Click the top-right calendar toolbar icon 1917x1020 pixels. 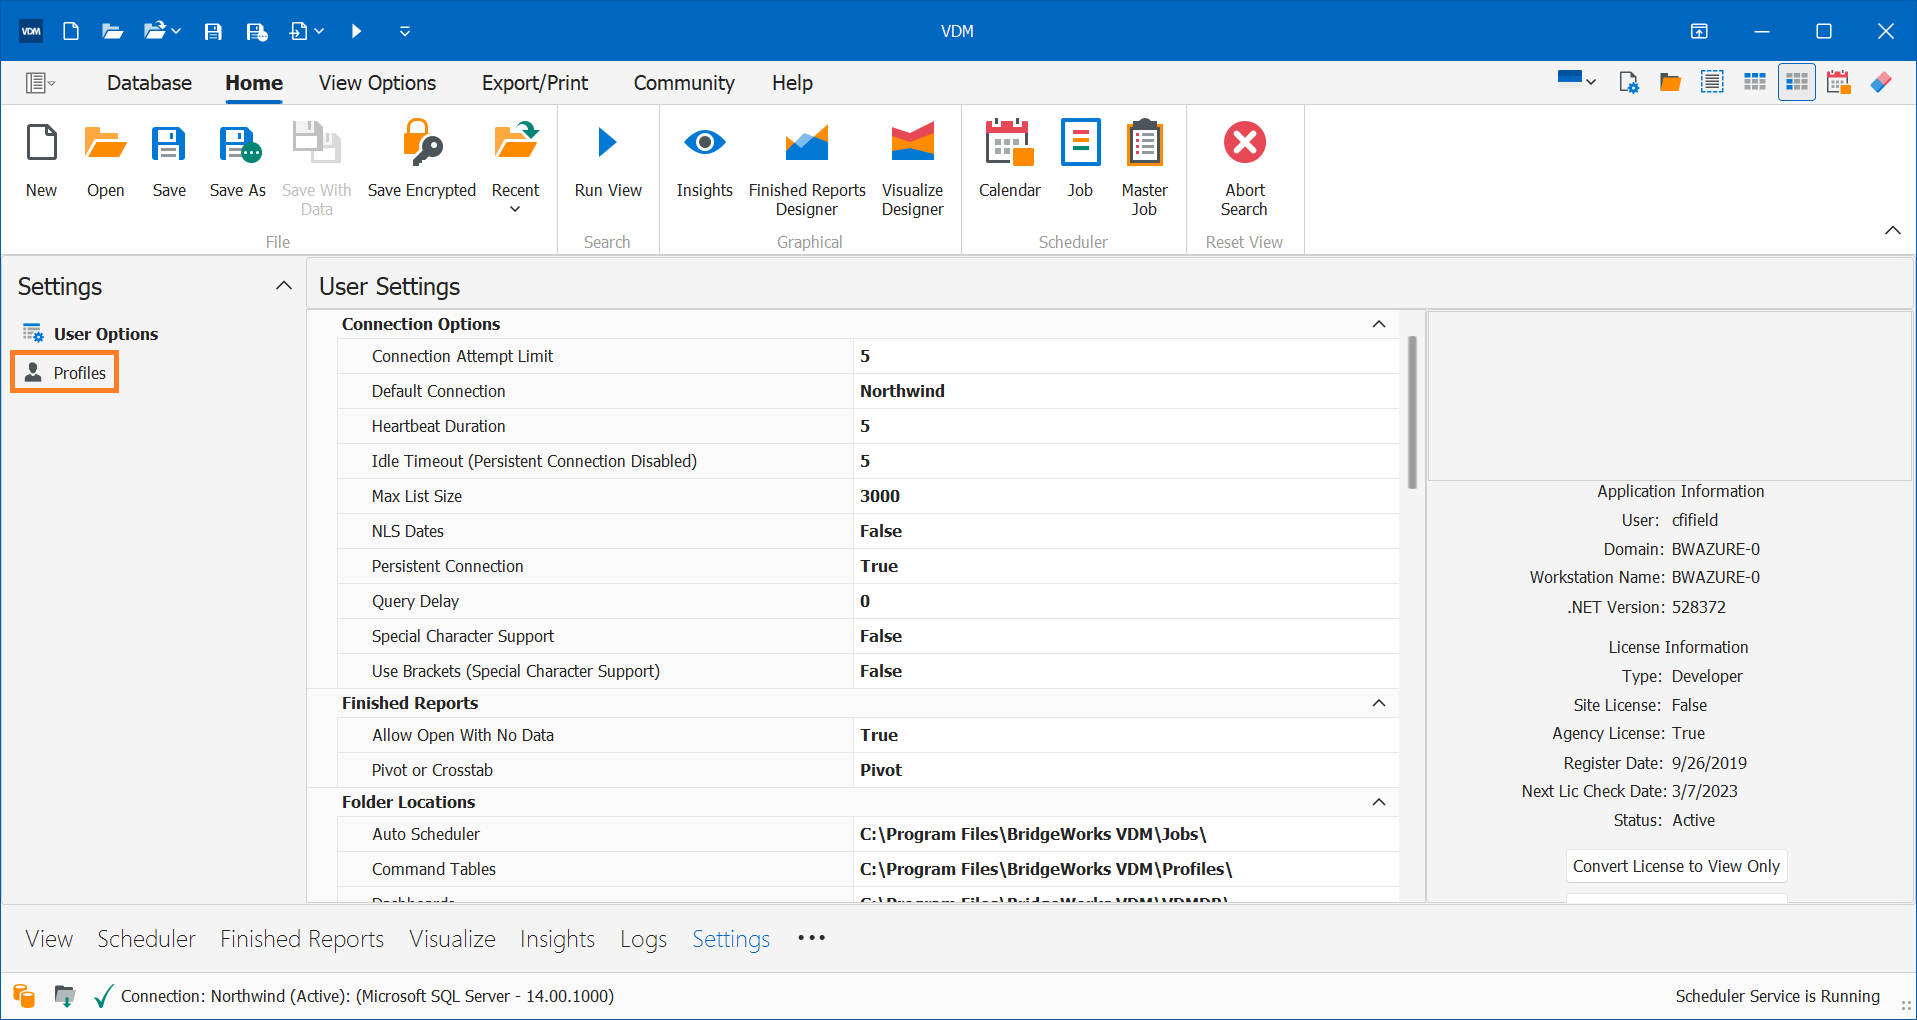[x=1838, y=82]
